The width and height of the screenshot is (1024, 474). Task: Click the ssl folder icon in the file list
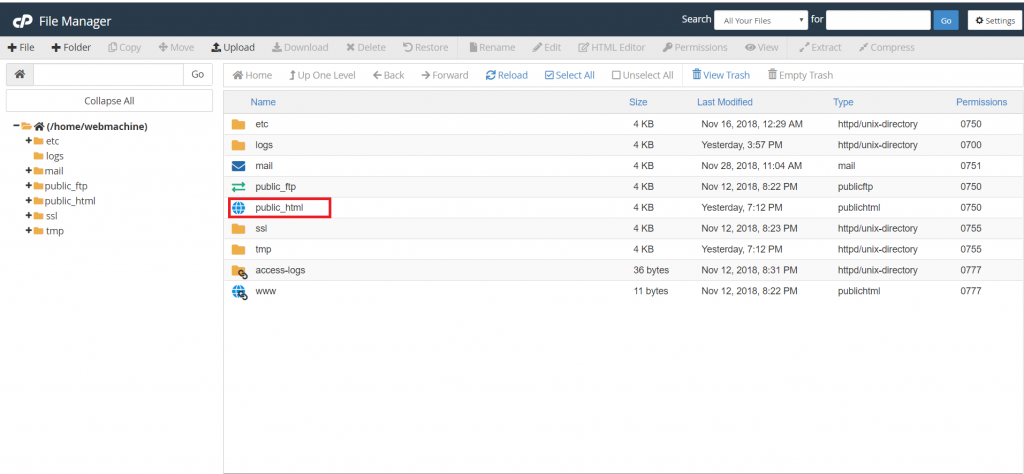(x=238, y=229)
